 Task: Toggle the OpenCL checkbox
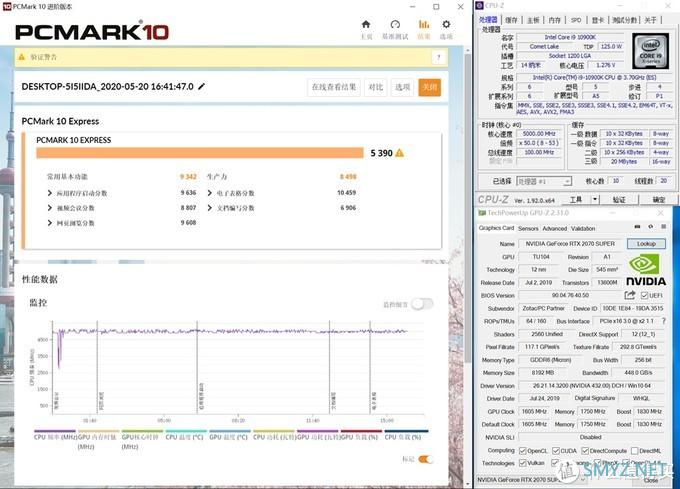[523, 450]
